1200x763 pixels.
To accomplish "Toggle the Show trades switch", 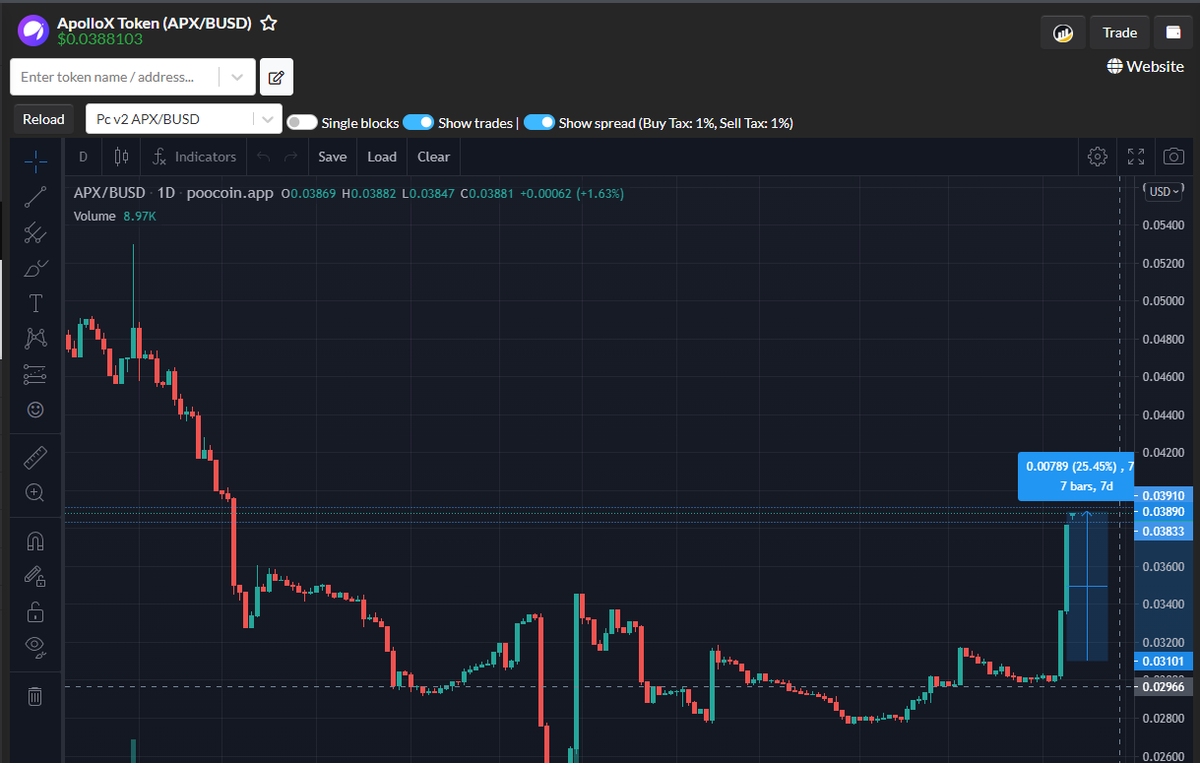I will [418, 122].
